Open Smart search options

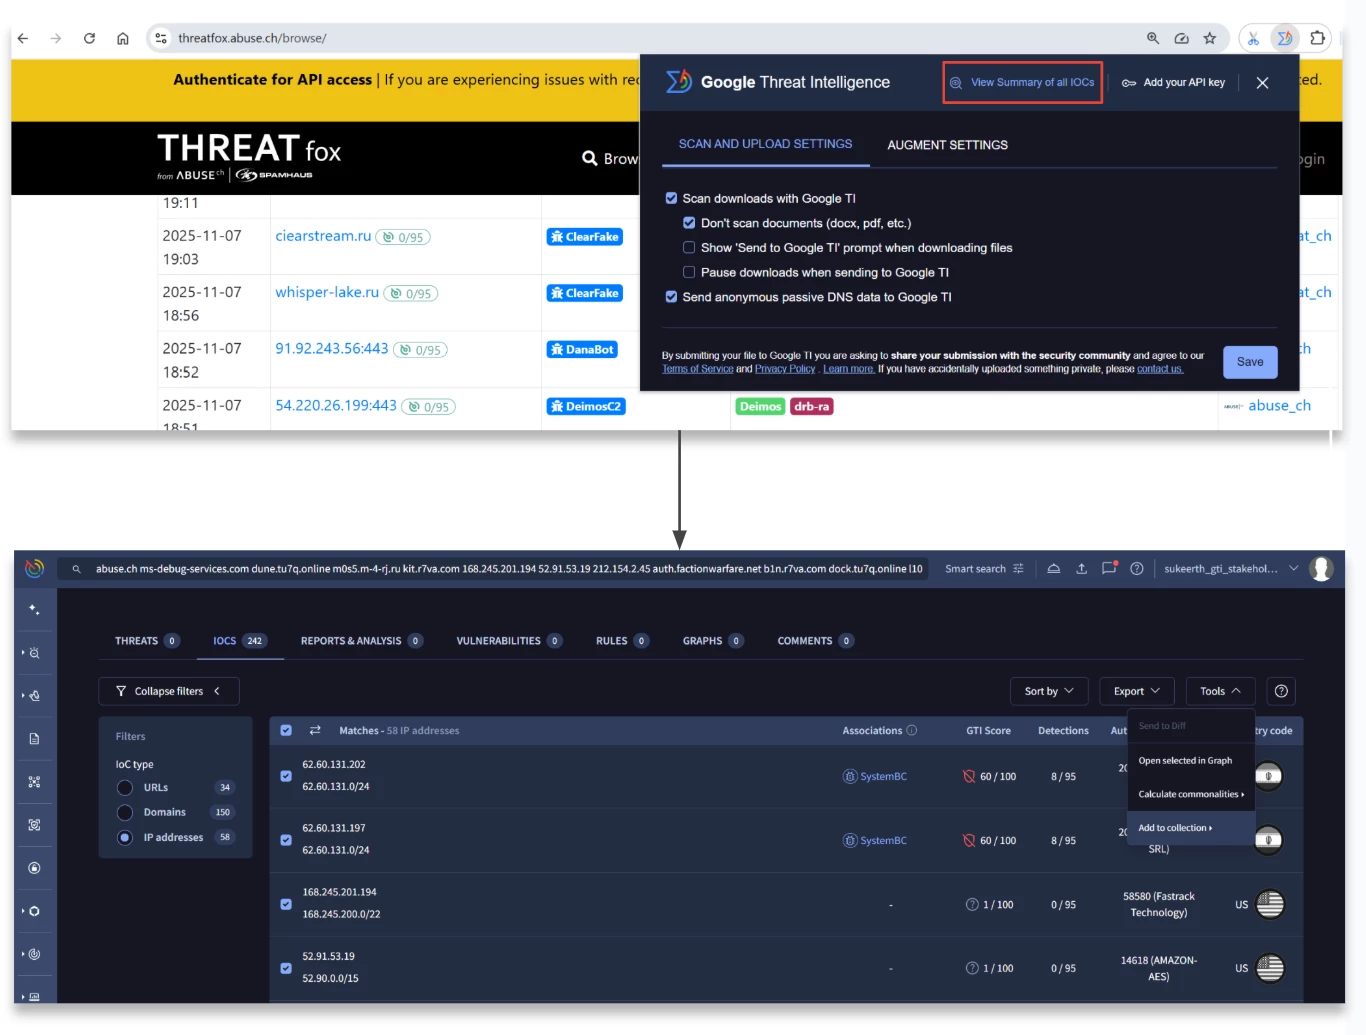984,568
